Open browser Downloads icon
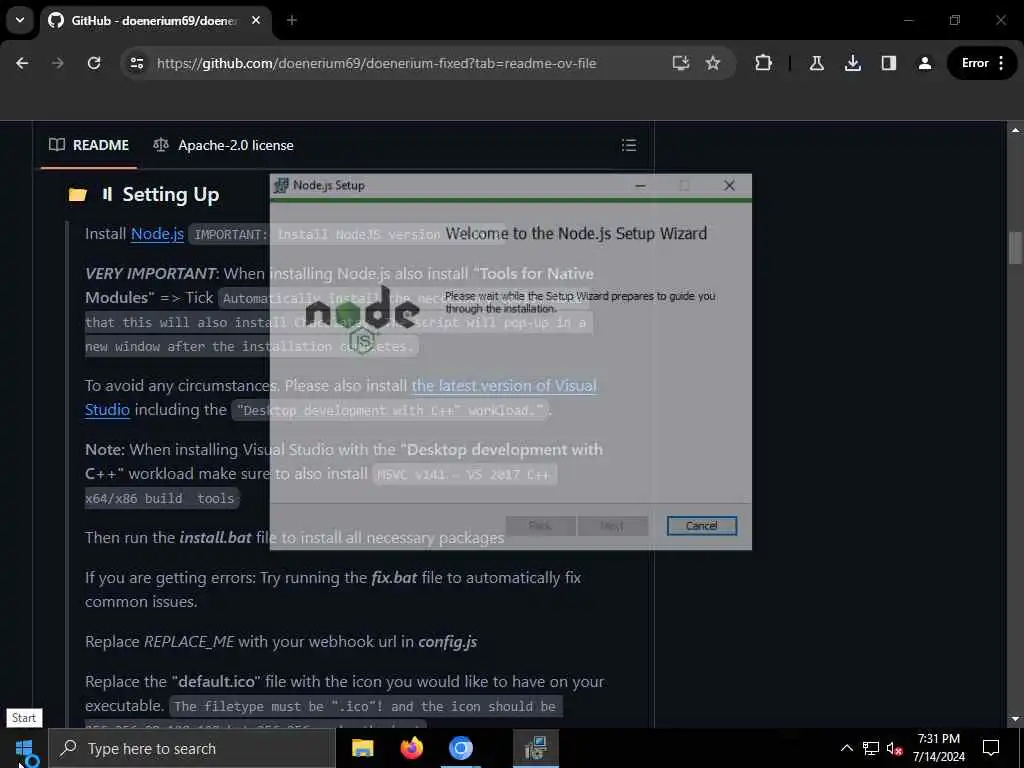This screenshot has height=768, width=1024. 852,63
